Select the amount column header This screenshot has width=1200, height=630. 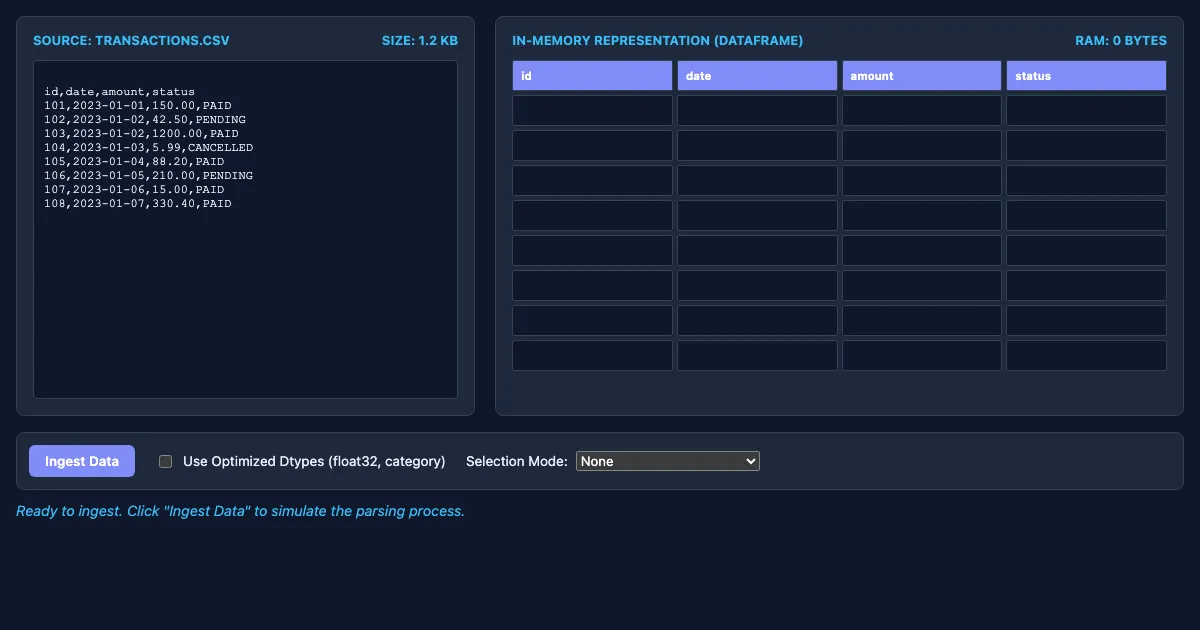pos(922,76)
